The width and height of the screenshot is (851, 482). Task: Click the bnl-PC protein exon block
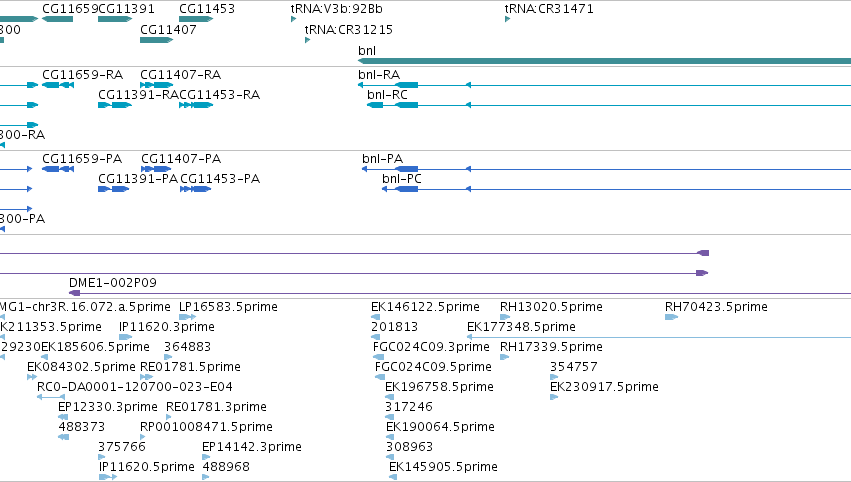tap(407, 189)
